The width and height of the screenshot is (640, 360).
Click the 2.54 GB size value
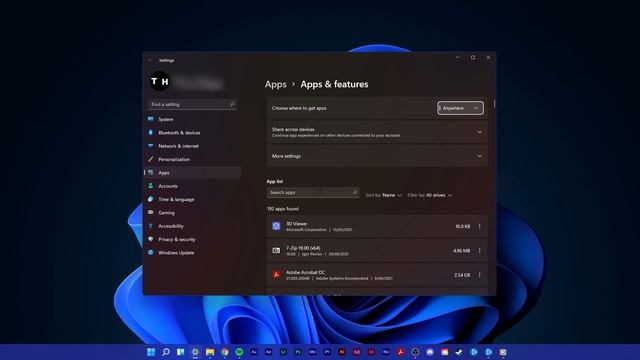tap(462, 275)
